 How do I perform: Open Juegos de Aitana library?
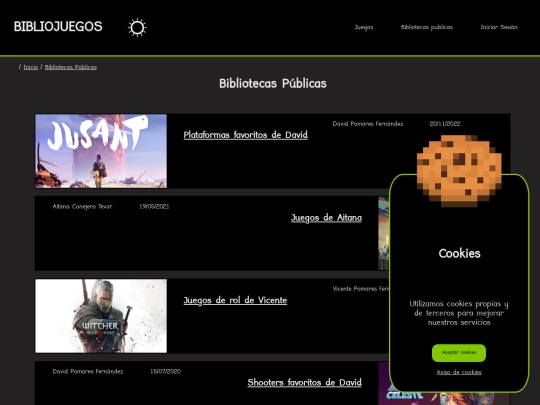point(326,218)
